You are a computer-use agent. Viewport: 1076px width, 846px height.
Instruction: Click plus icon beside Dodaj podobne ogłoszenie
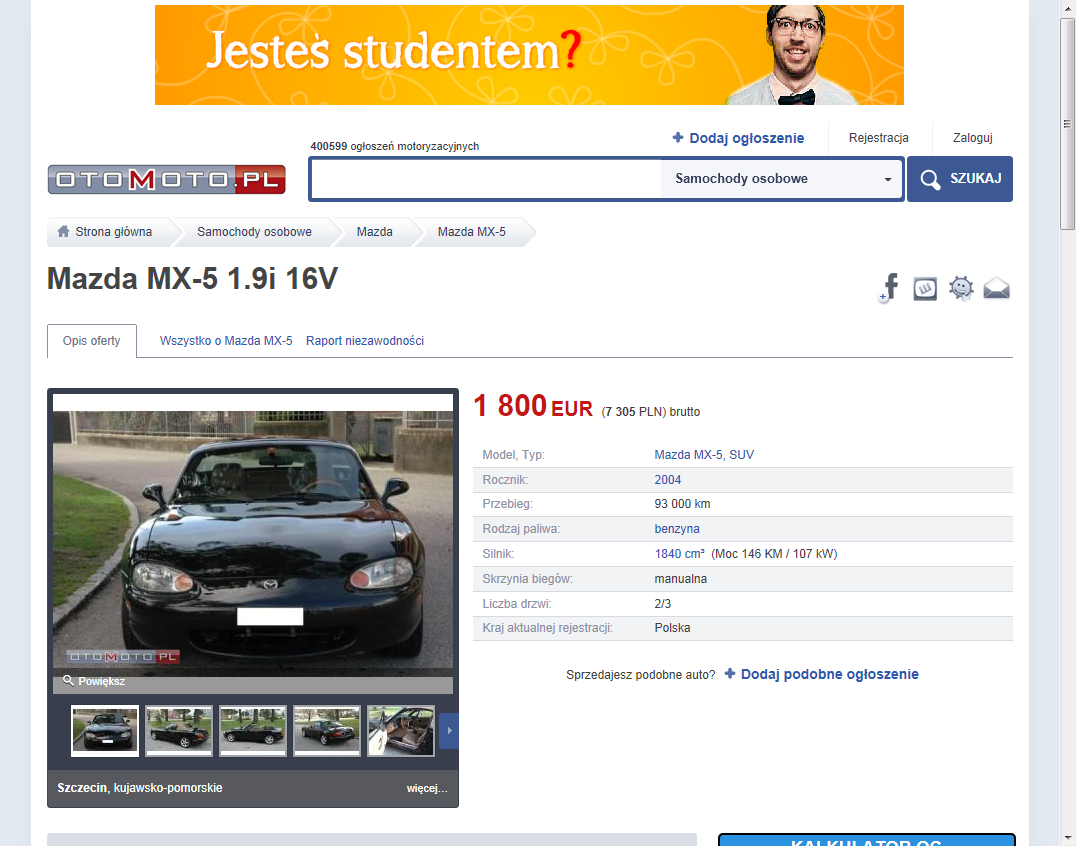click(730, 674)
